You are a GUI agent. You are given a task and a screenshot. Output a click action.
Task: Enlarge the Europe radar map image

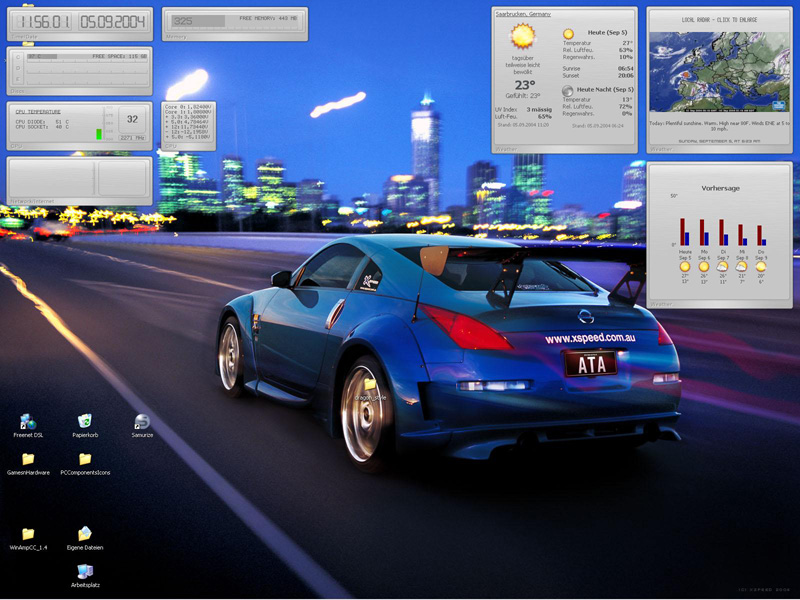(719, 72)
